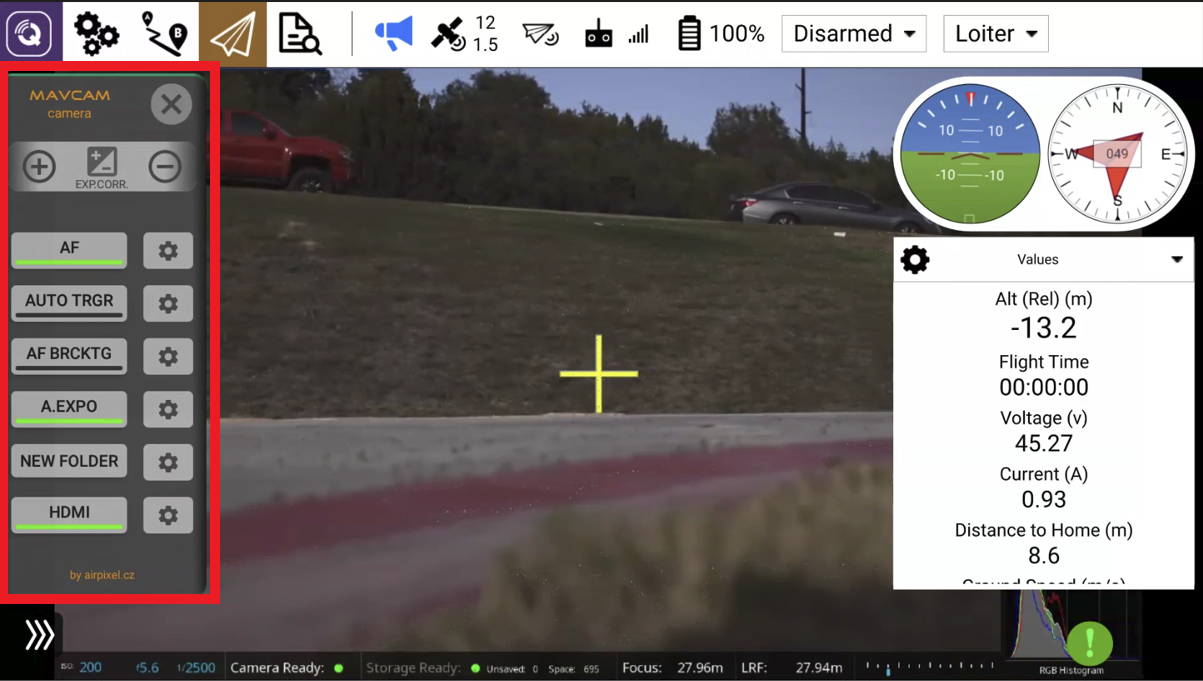Click the megaphone vehicle messages icon

pyautogui.click(x=393, y=34)
